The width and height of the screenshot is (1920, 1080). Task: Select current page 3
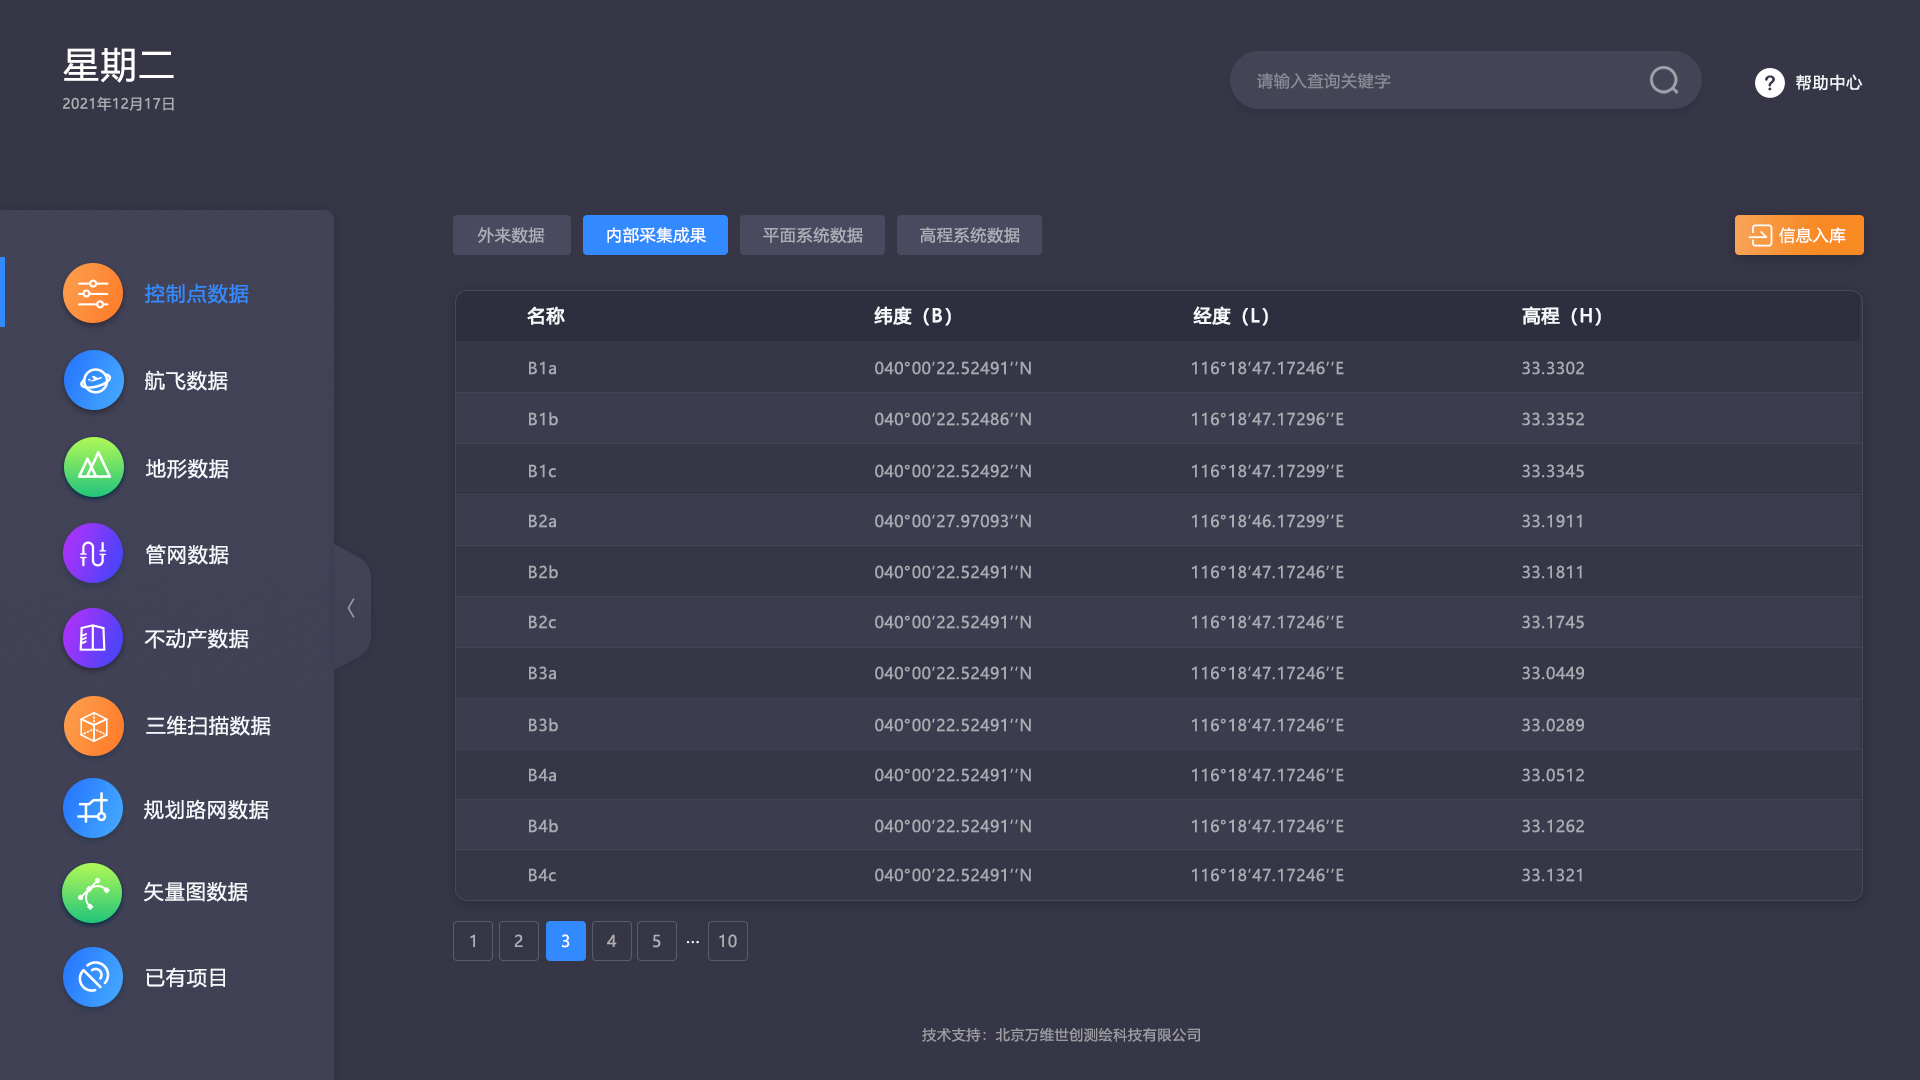tap(566, 941)
